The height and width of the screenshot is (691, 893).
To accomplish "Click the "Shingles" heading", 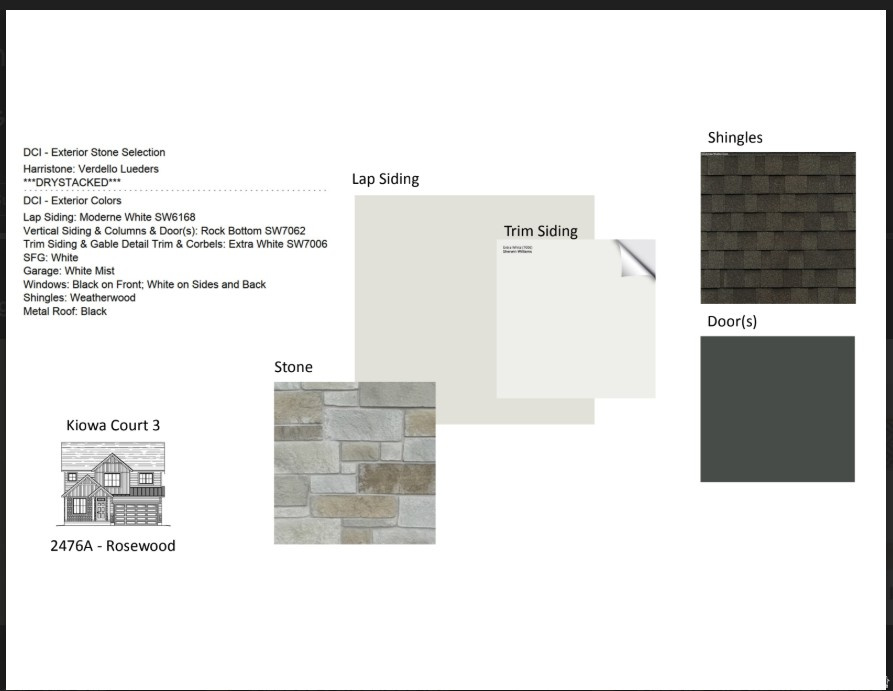I will pos(735,138).
